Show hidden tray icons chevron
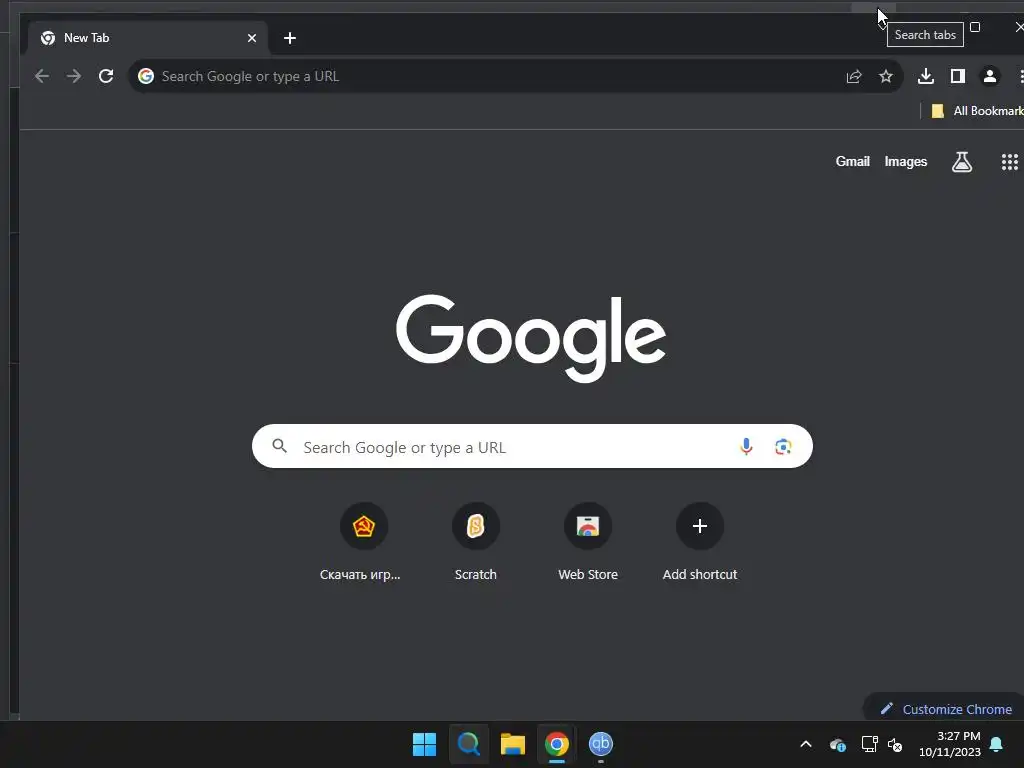Image resolution: width=1024 pixels, height=768 pixels. [806, 744]
